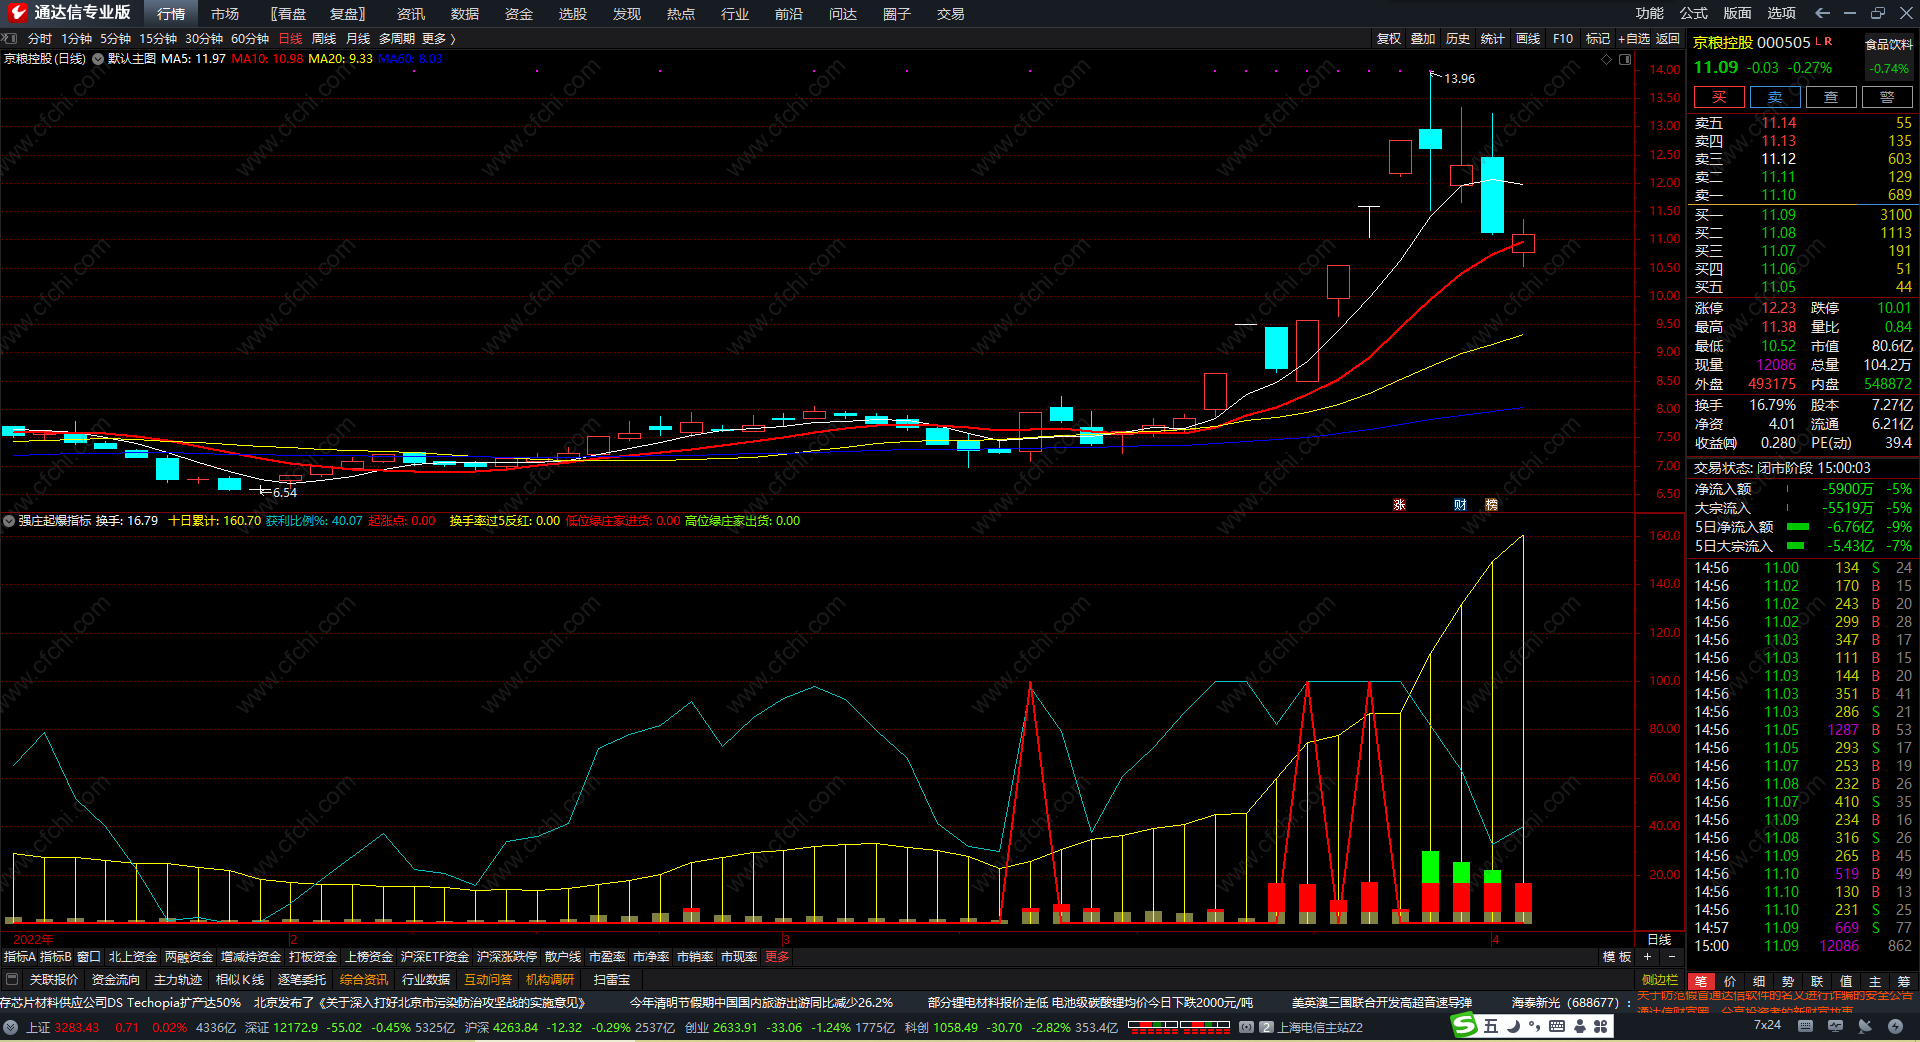Click the 财 marker on the K-line chart
The width and height of the screenshot is (1920, 1042).
(x=1460, y=505)
